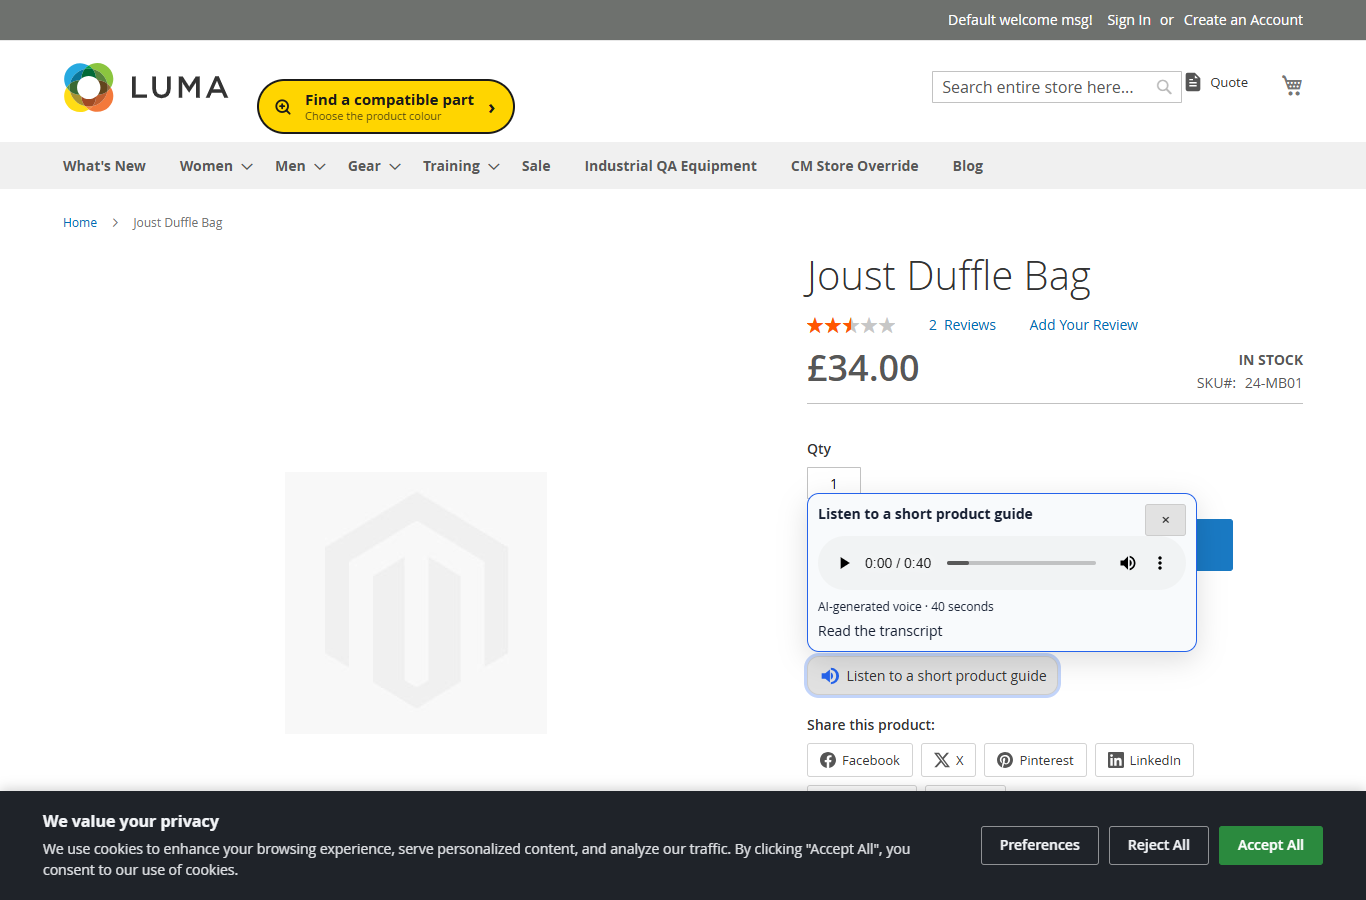Reject all cookies

pos(1159,845)
